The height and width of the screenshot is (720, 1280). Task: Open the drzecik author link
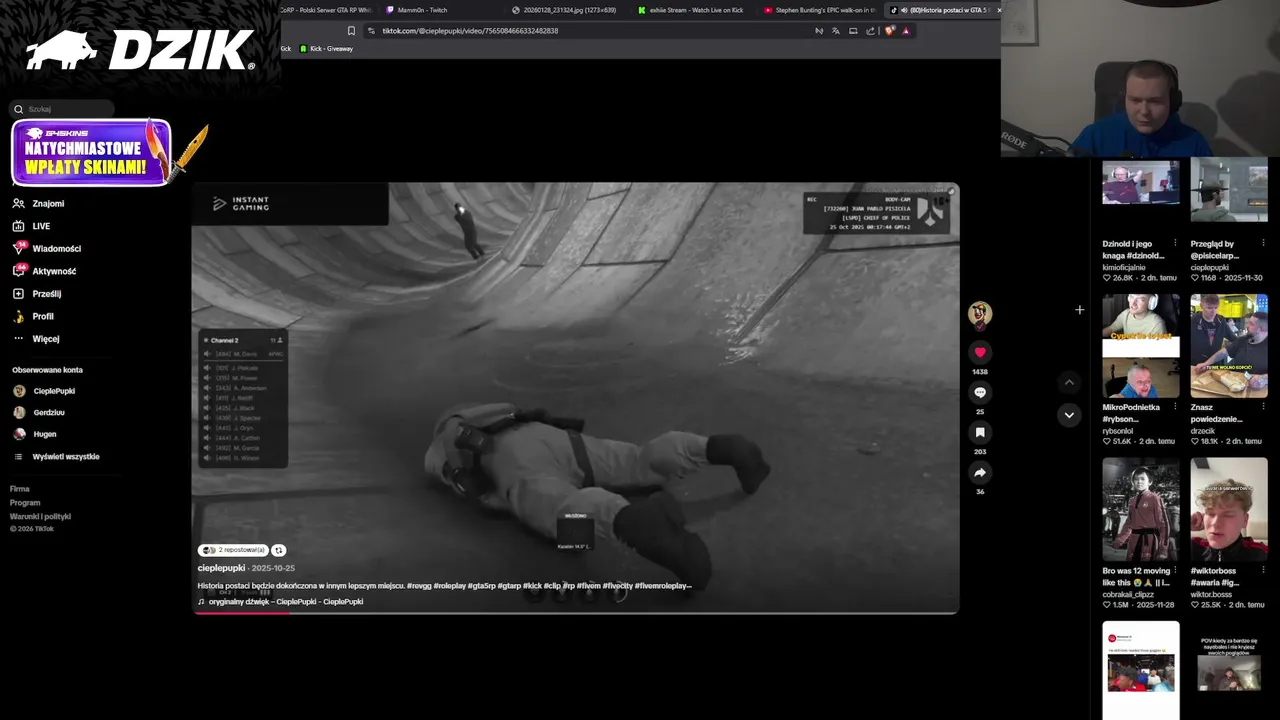1203,431
